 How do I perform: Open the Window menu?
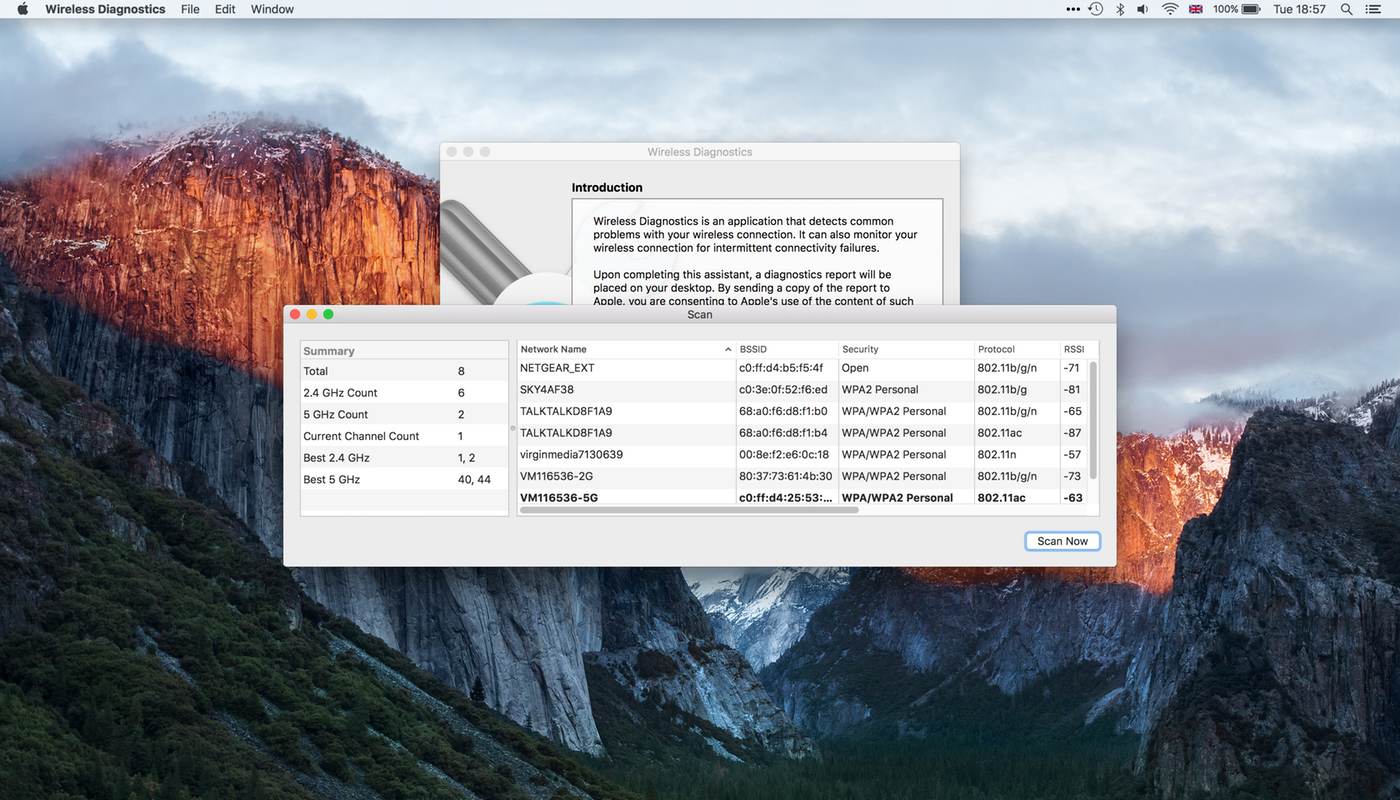click(x=272, y=9)
